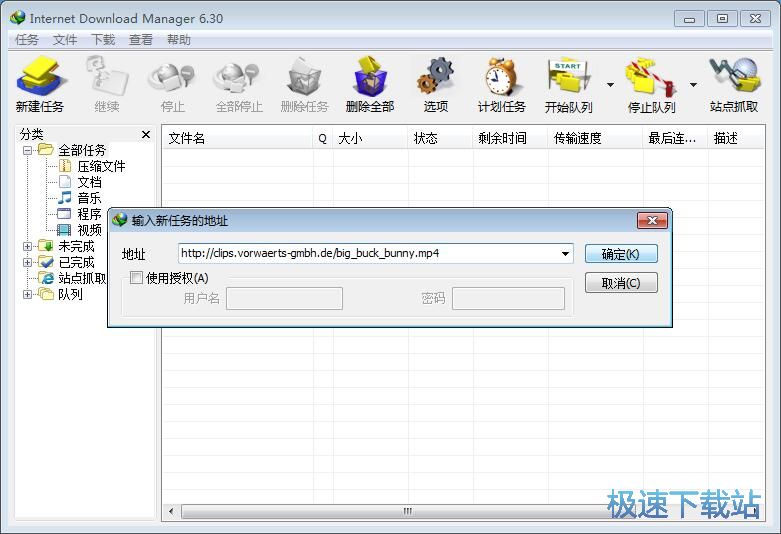The width and height of the screenshot is (781, 534).
Task: Click the Q column header
Action: click(323, 138)
